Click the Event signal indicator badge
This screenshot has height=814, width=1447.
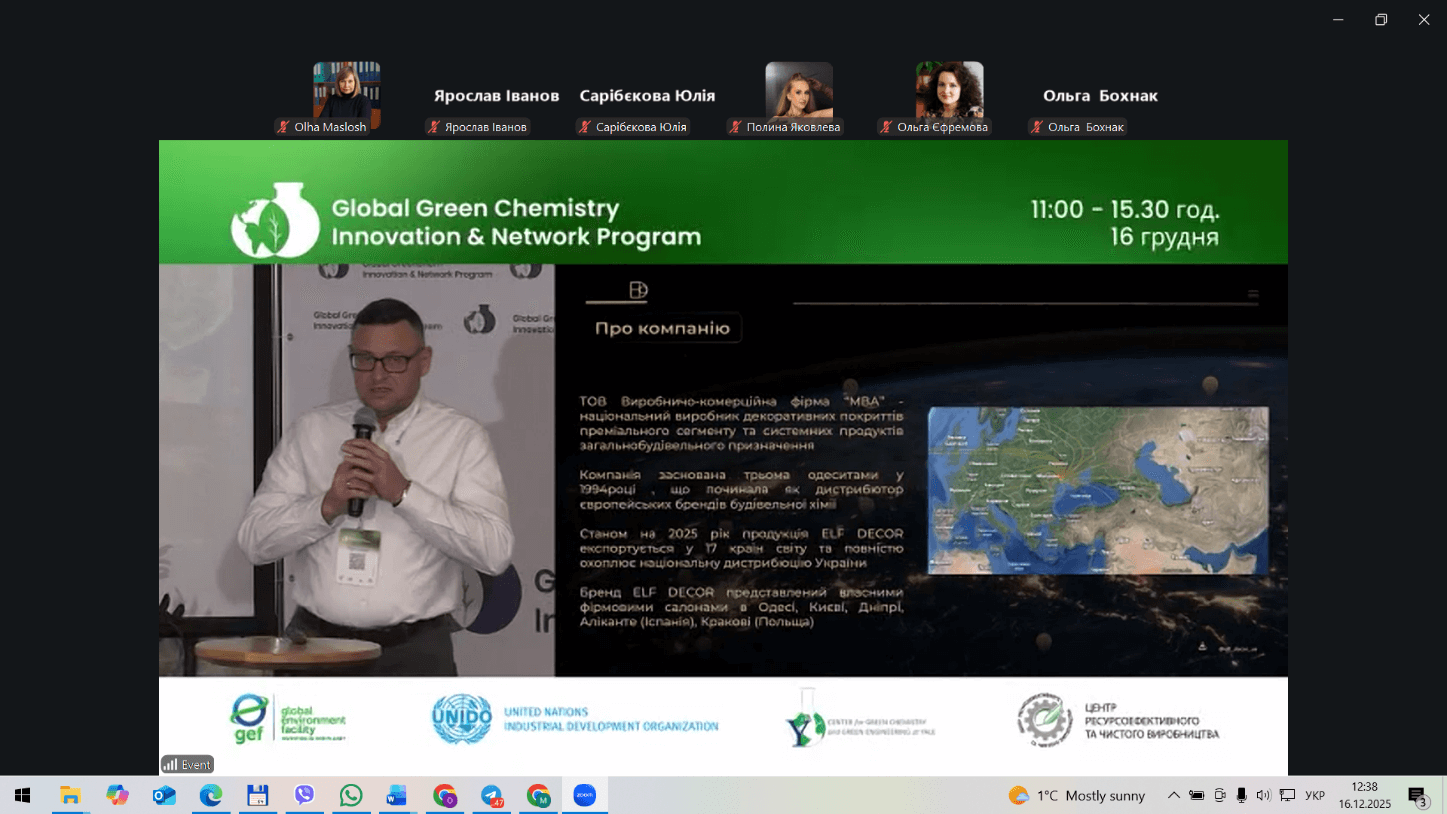coord(187,764)
